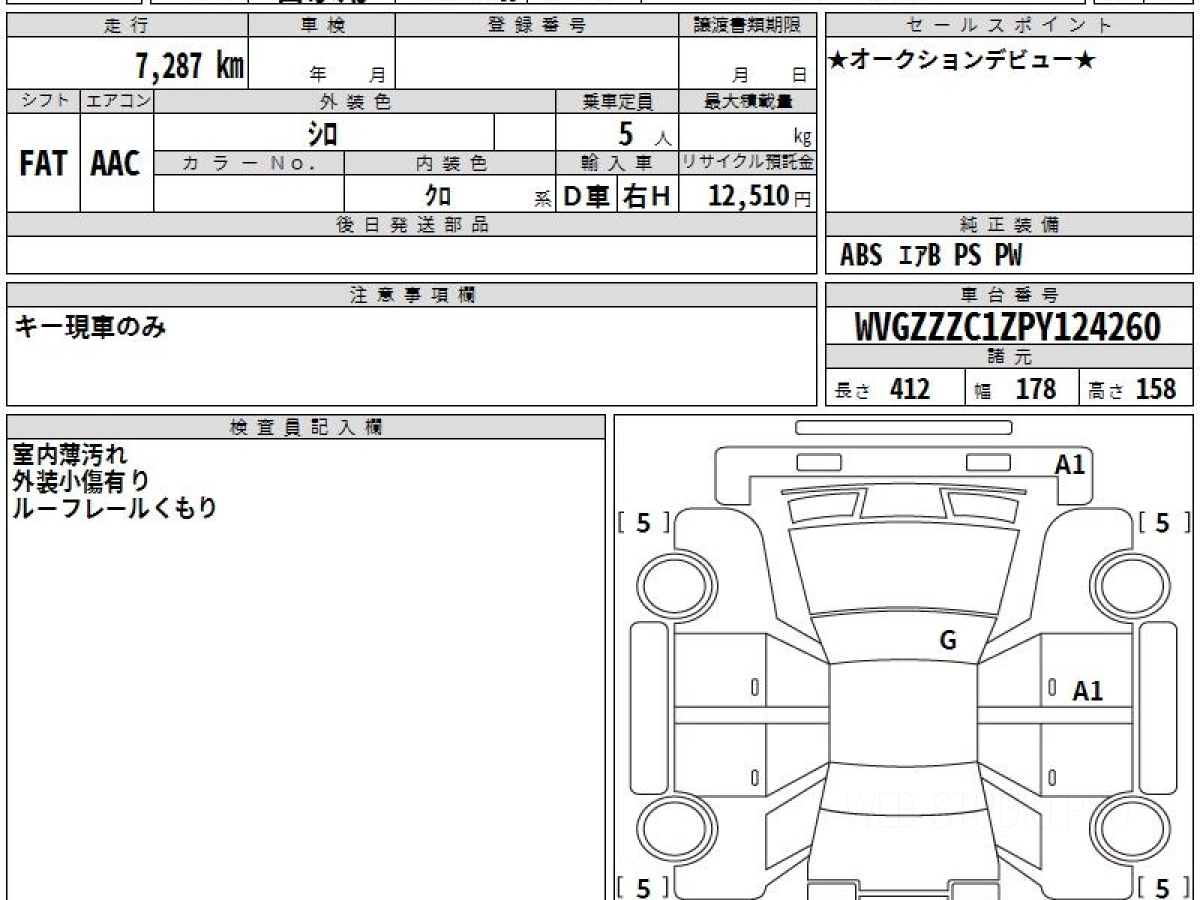Click the AAC air conditioner value
The image size is (1200, 900).
pyautogui.click(x=116, y=164)
